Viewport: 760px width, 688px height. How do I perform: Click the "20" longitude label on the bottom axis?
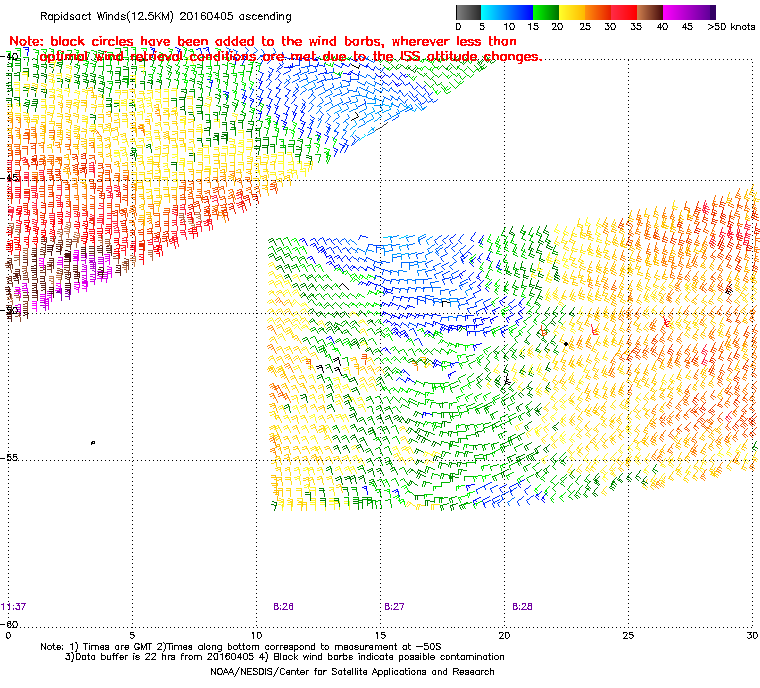pyautogui.click(x=504, y=636)
